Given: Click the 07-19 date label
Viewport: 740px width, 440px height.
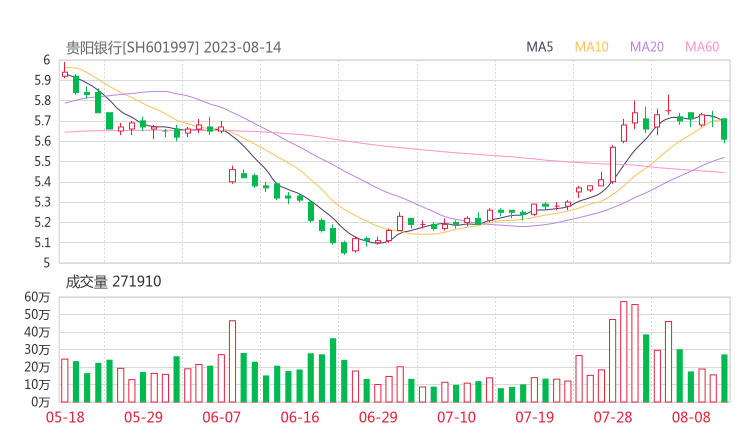Looking at the screenshot, I should 535,417.
